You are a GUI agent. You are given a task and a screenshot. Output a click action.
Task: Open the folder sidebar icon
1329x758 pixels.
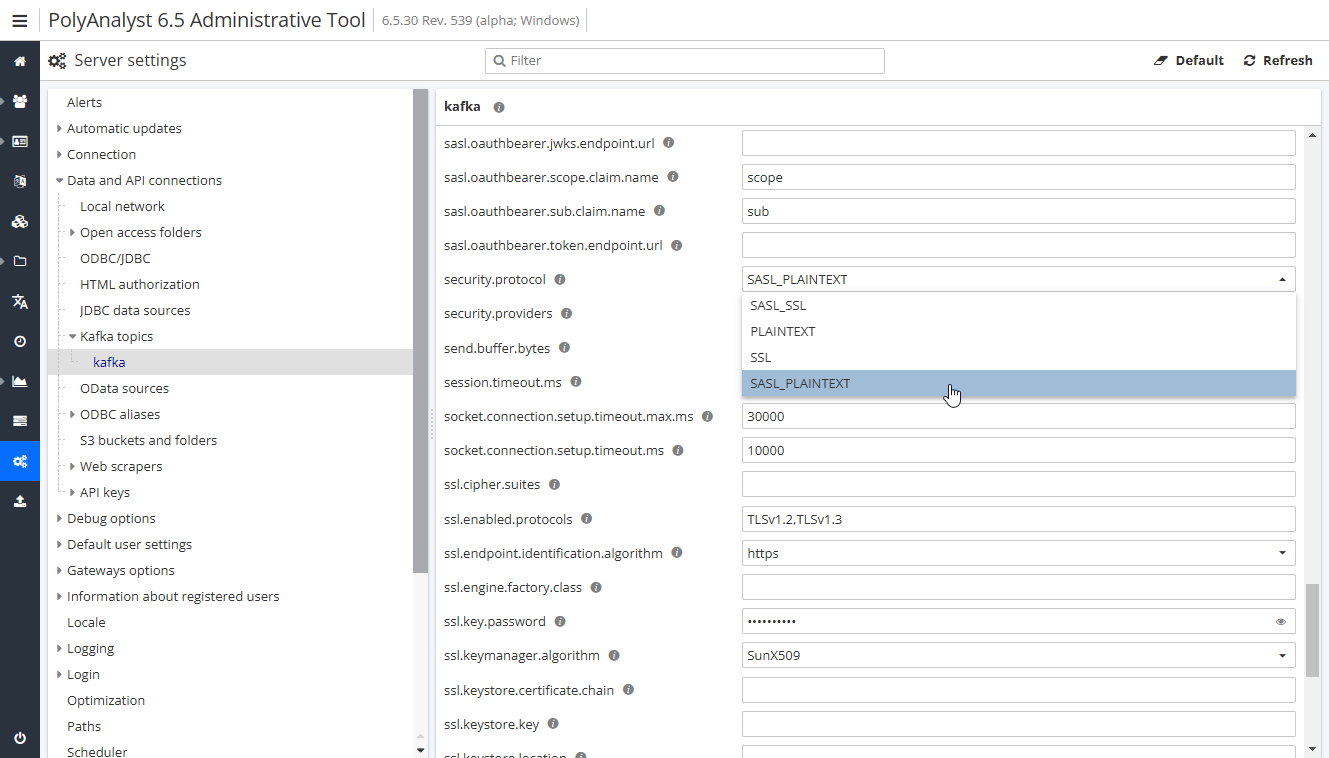pyautogui.click(x=19, y=261)
